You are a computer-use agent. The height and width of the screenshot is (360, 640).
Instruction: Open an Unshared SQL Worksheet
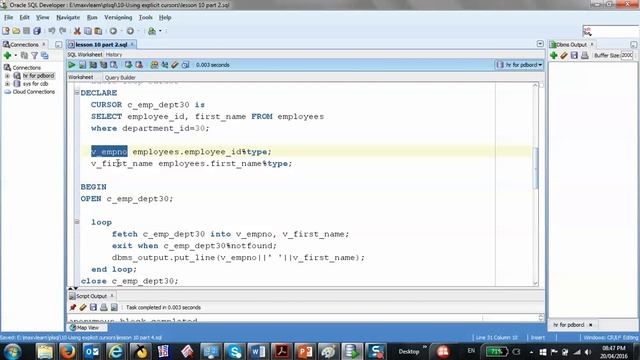[x=154, y=65]
